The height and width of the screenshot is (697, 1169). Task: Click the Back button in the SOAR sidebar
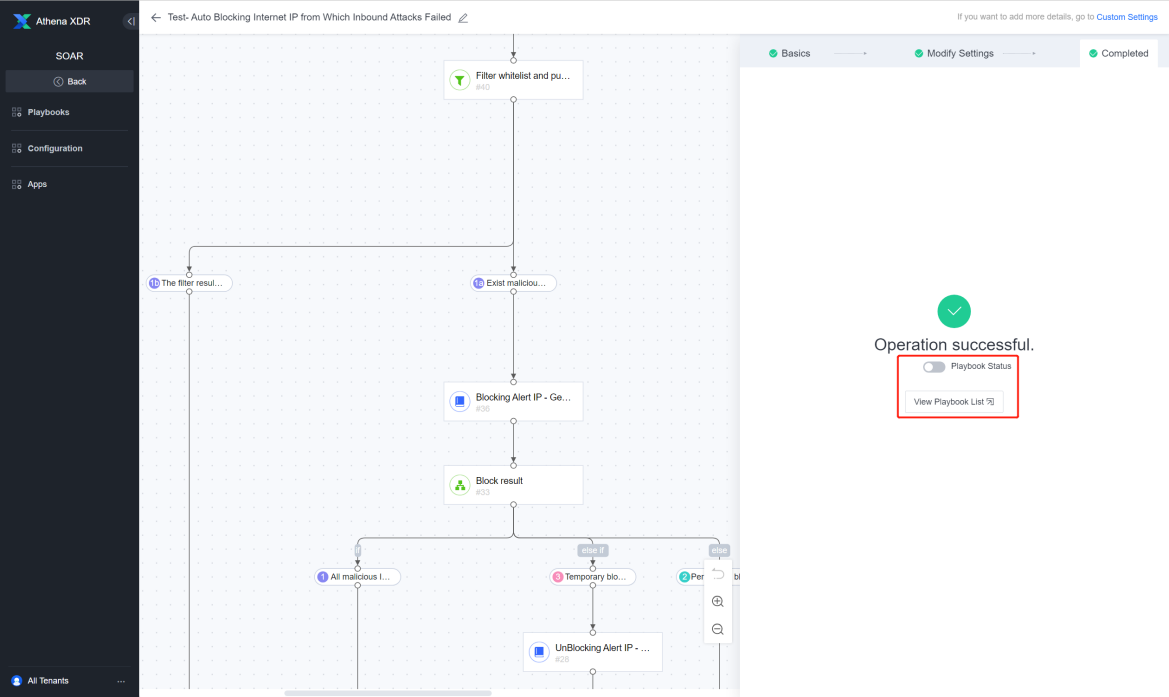69,81
